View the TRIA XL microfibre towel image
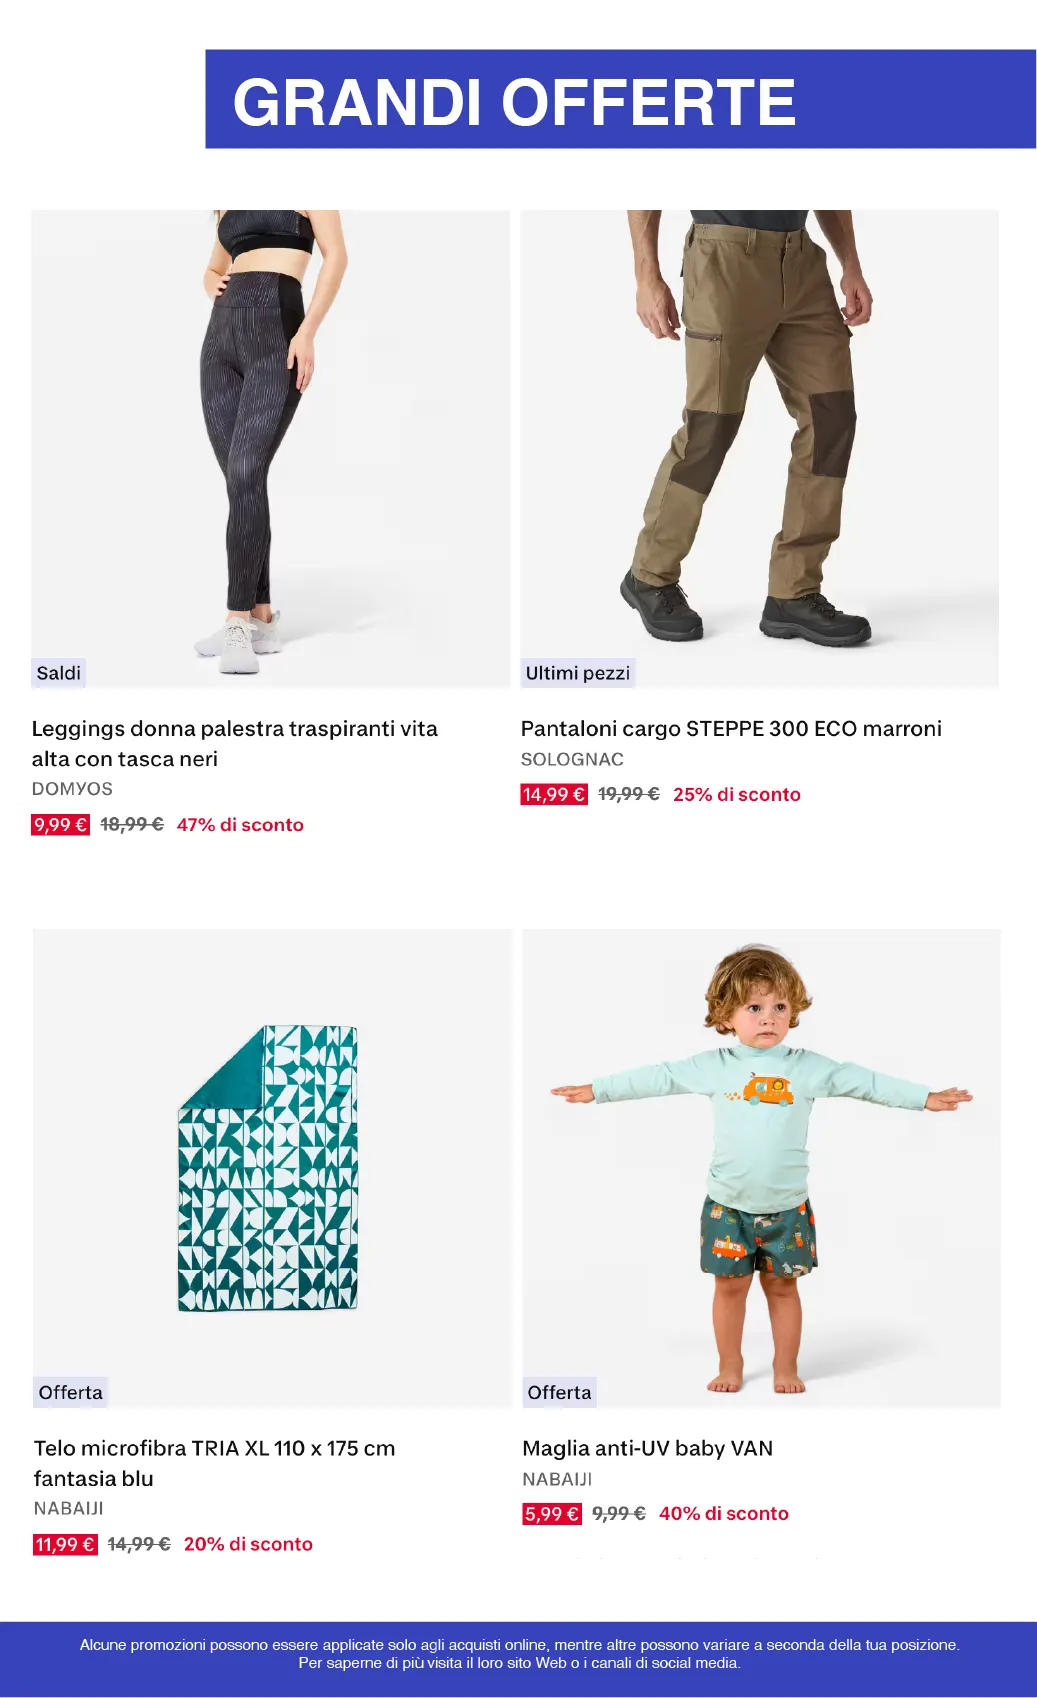Viewport: 1037px width, 1698px height. 272,1168
